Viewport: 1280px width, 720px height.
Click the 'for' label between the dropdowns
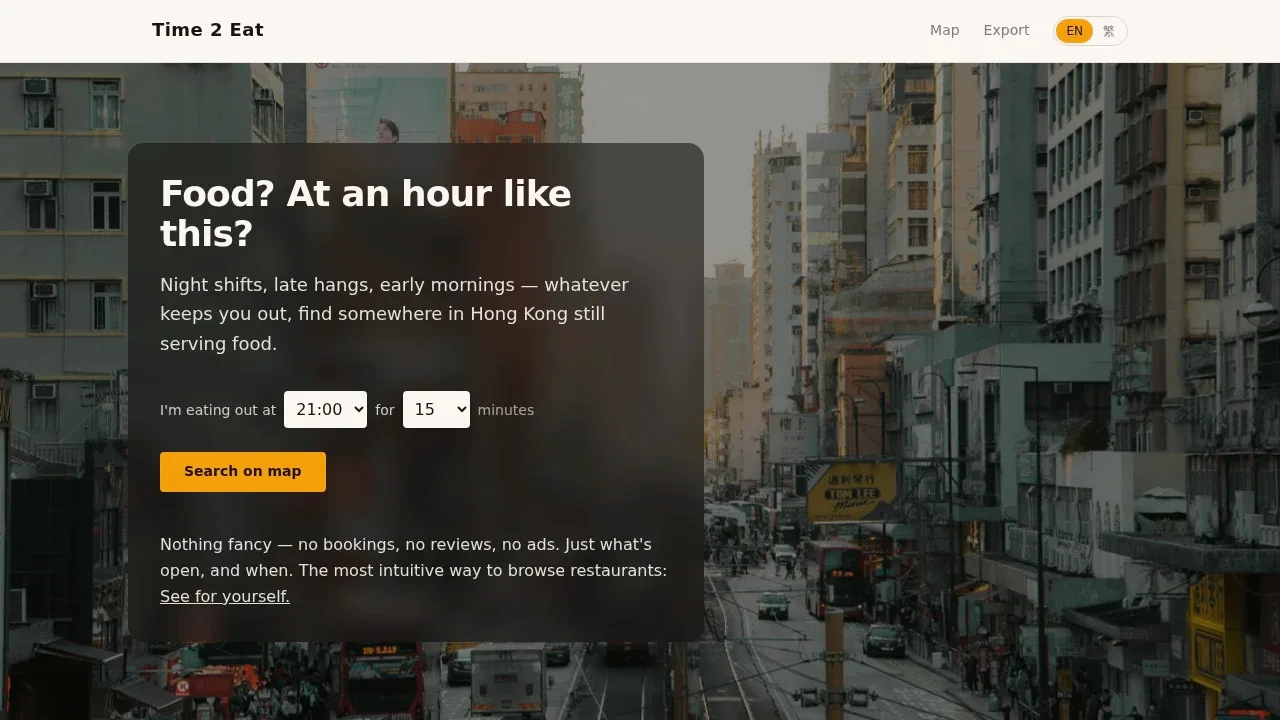pos(385,410)
